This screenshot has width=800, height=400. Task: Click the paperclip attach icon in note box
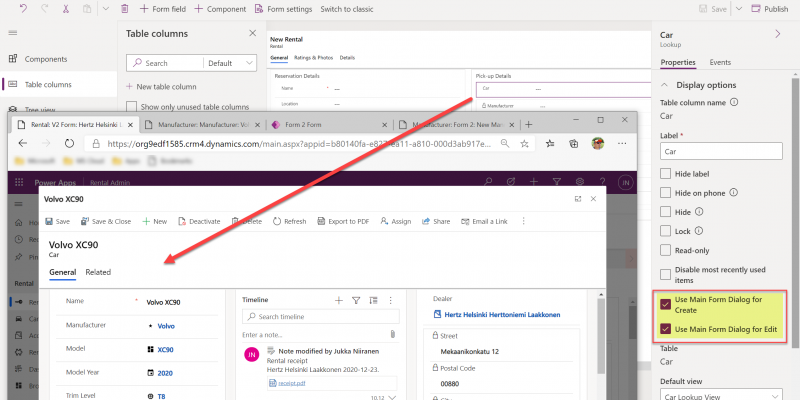[392, 334]
